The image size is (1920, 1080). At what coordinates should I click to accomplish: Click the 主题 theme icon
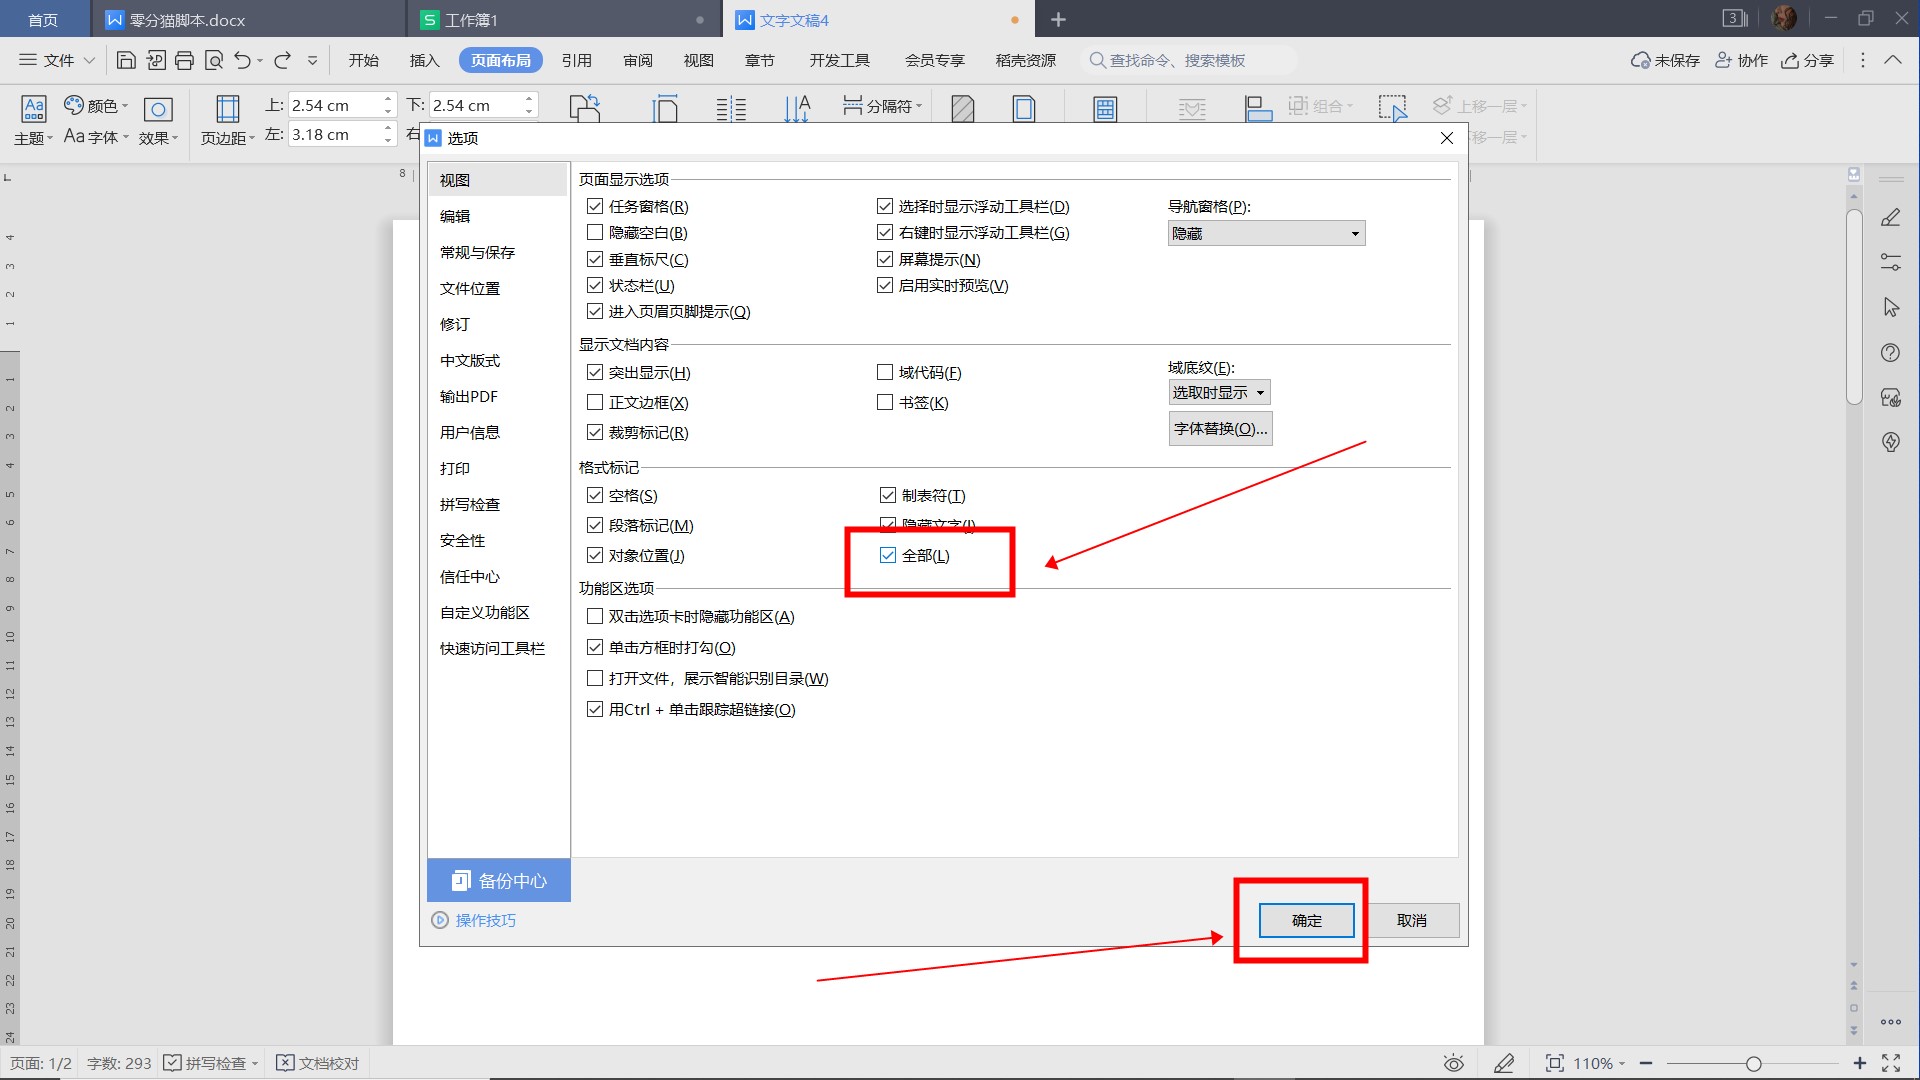33,110
